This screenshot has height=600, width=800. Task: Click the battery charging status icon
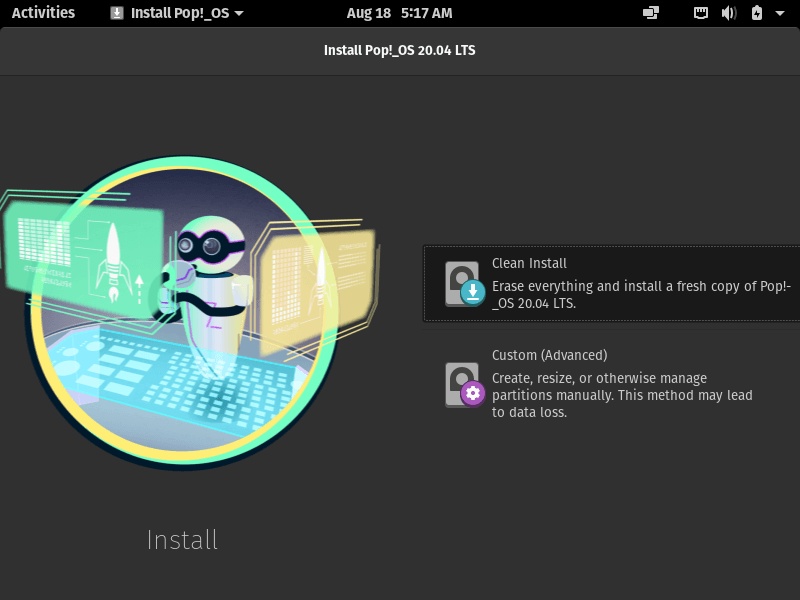[757, 13]
